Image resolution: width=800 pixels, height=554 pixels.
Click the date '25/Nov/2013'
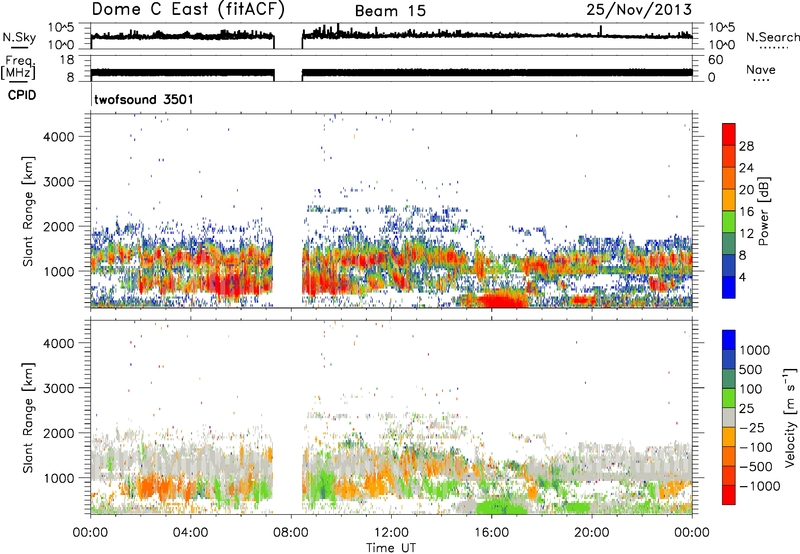(639, 10)
